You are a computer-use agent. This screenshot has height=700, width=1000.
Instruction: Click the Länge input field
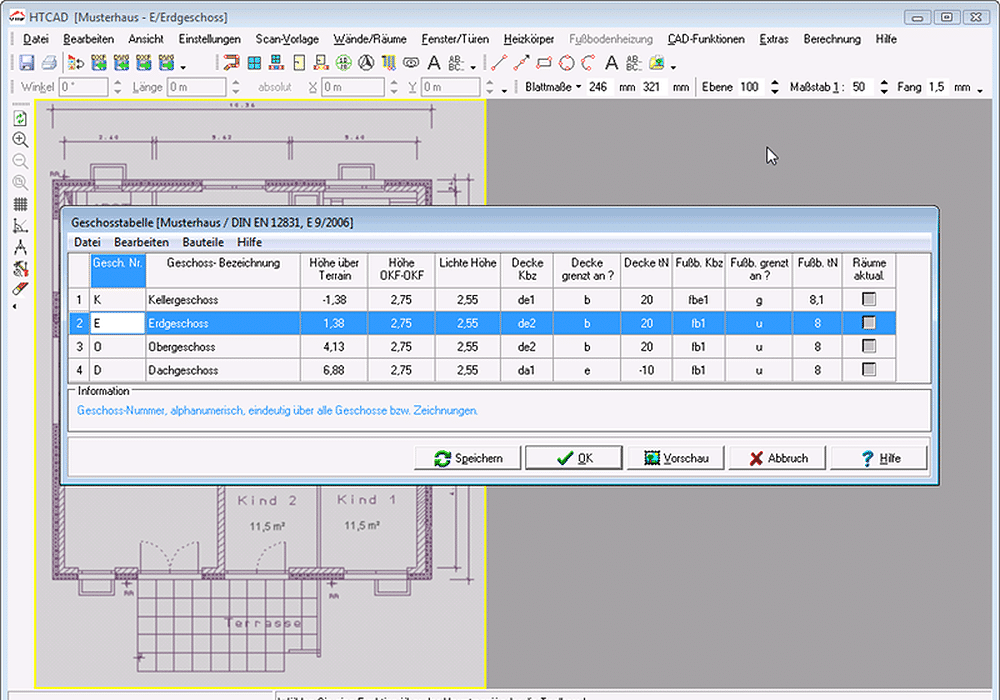pos(196,87)
